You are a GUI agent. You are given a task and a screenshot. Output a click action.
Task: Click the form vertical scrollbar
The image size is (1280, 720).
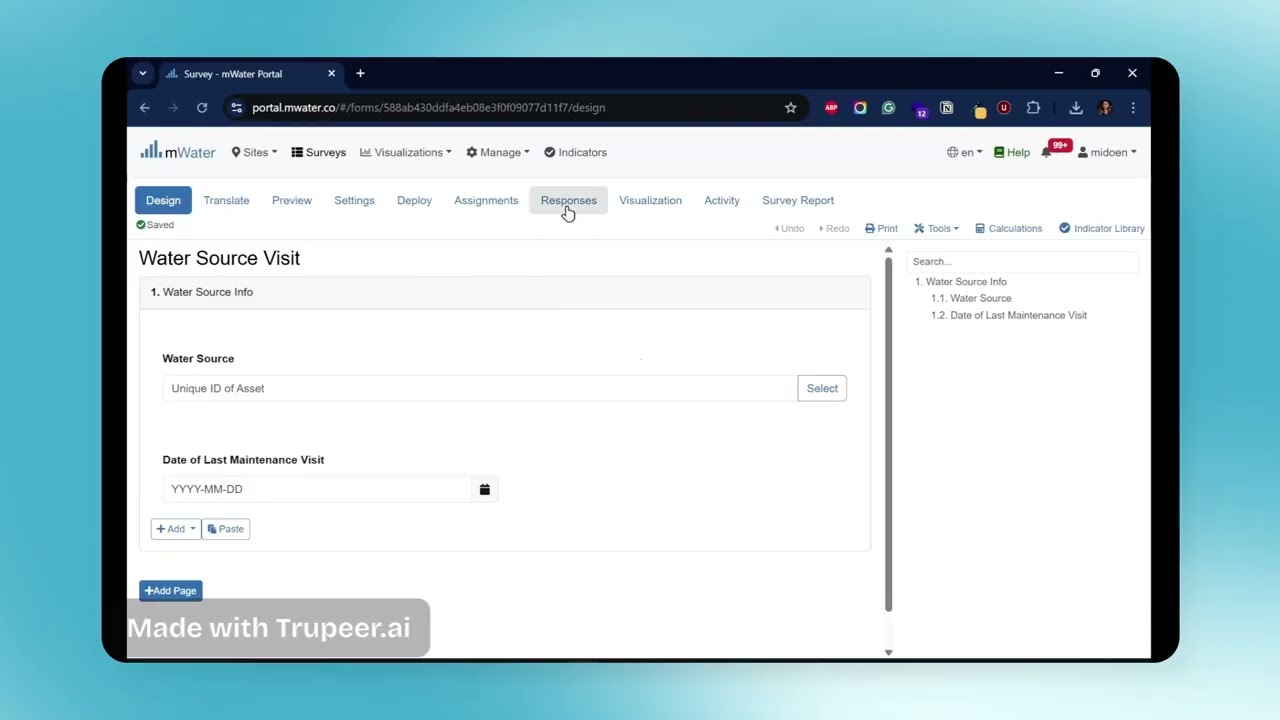pyautogui.click(x=888, y=434)
